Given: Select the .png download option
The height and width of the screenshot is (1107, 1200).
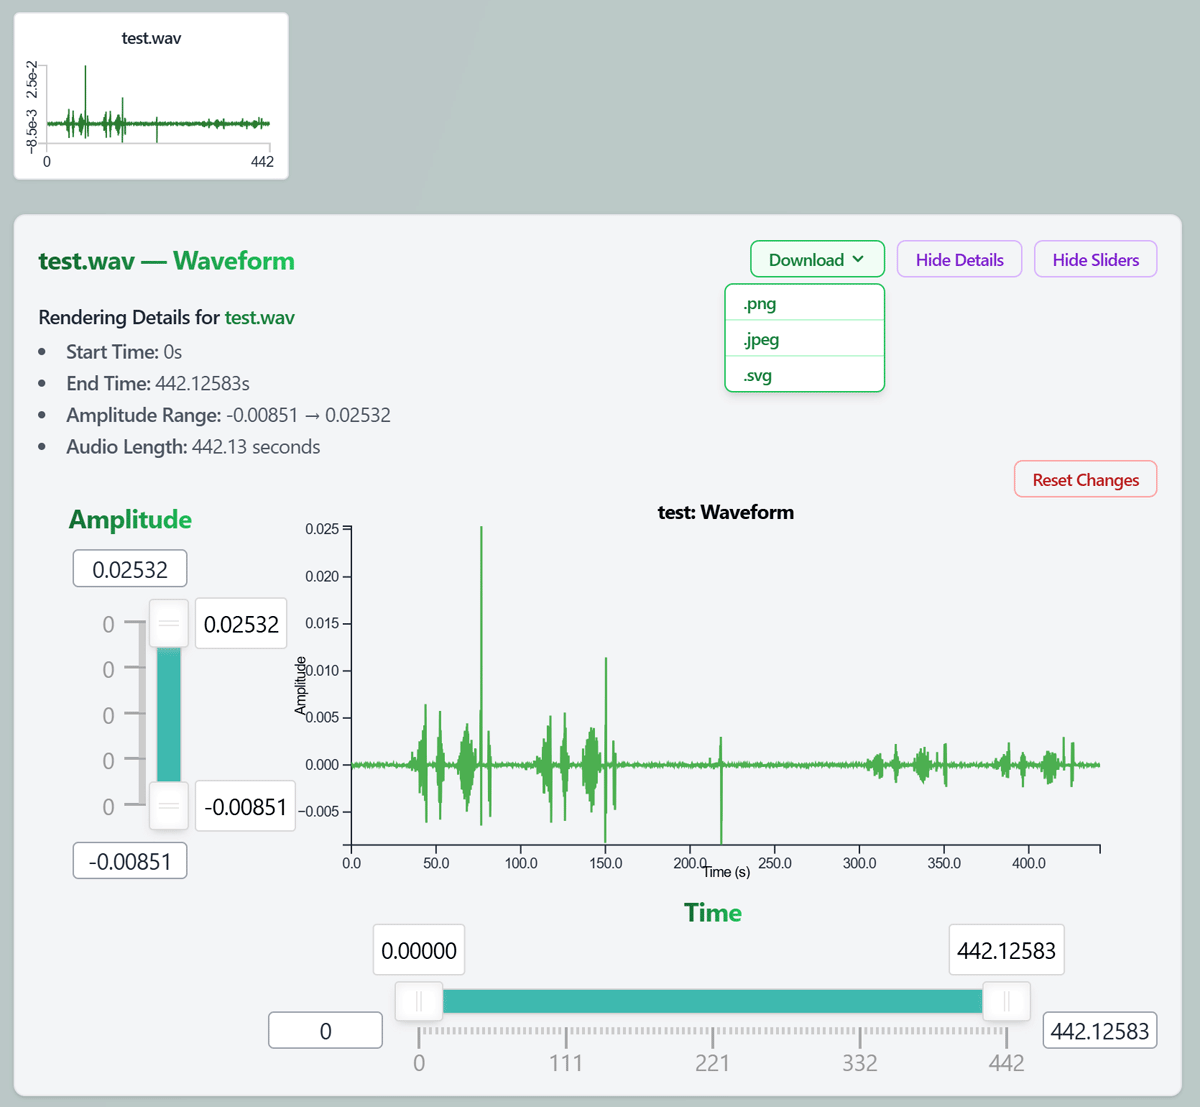Looking at the screenshot, I should [x=804, y=303].
